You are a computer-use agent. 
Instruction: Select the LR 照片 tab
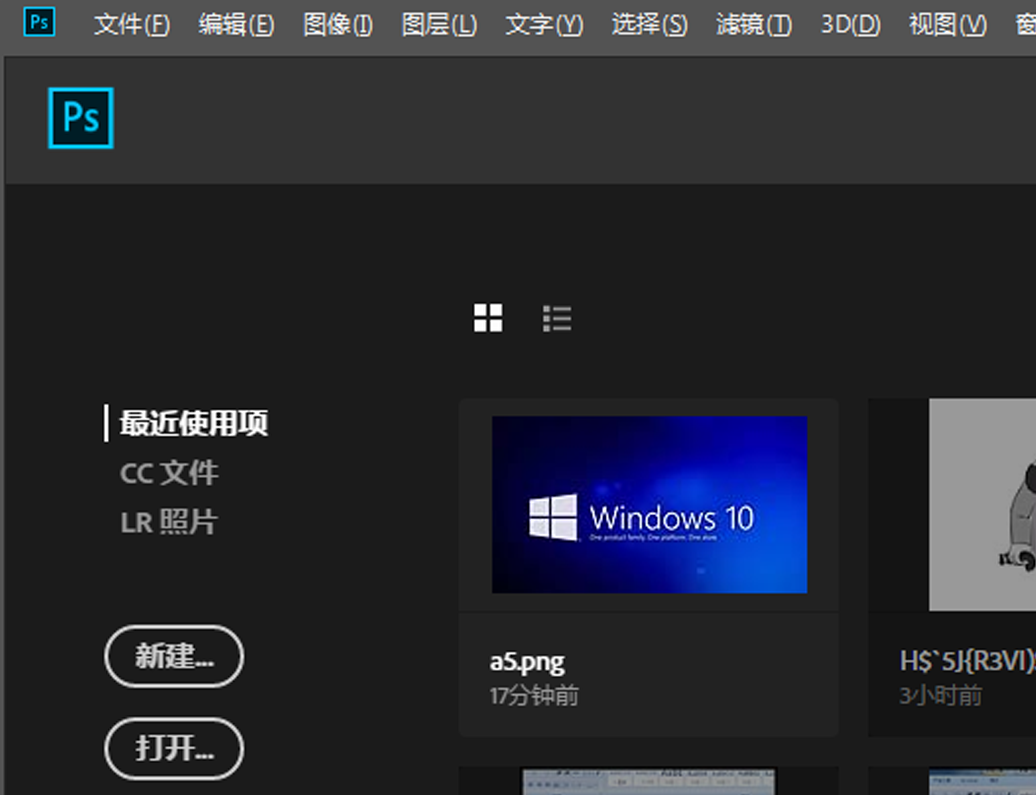tap(168, 522)
